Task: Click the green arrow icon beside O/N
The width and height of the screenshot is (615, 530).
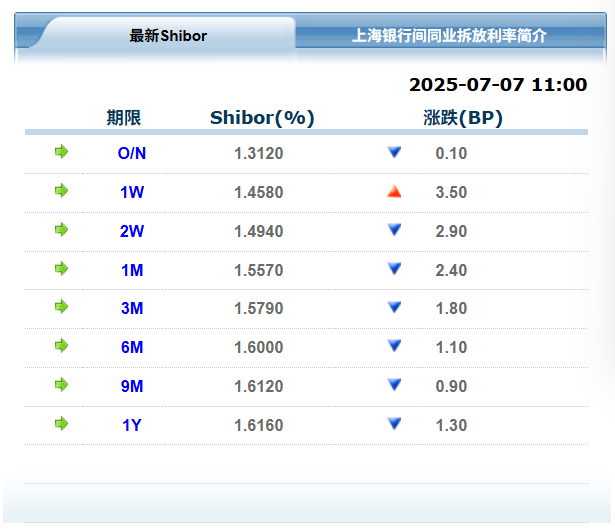Action: (x=62, y=151)
